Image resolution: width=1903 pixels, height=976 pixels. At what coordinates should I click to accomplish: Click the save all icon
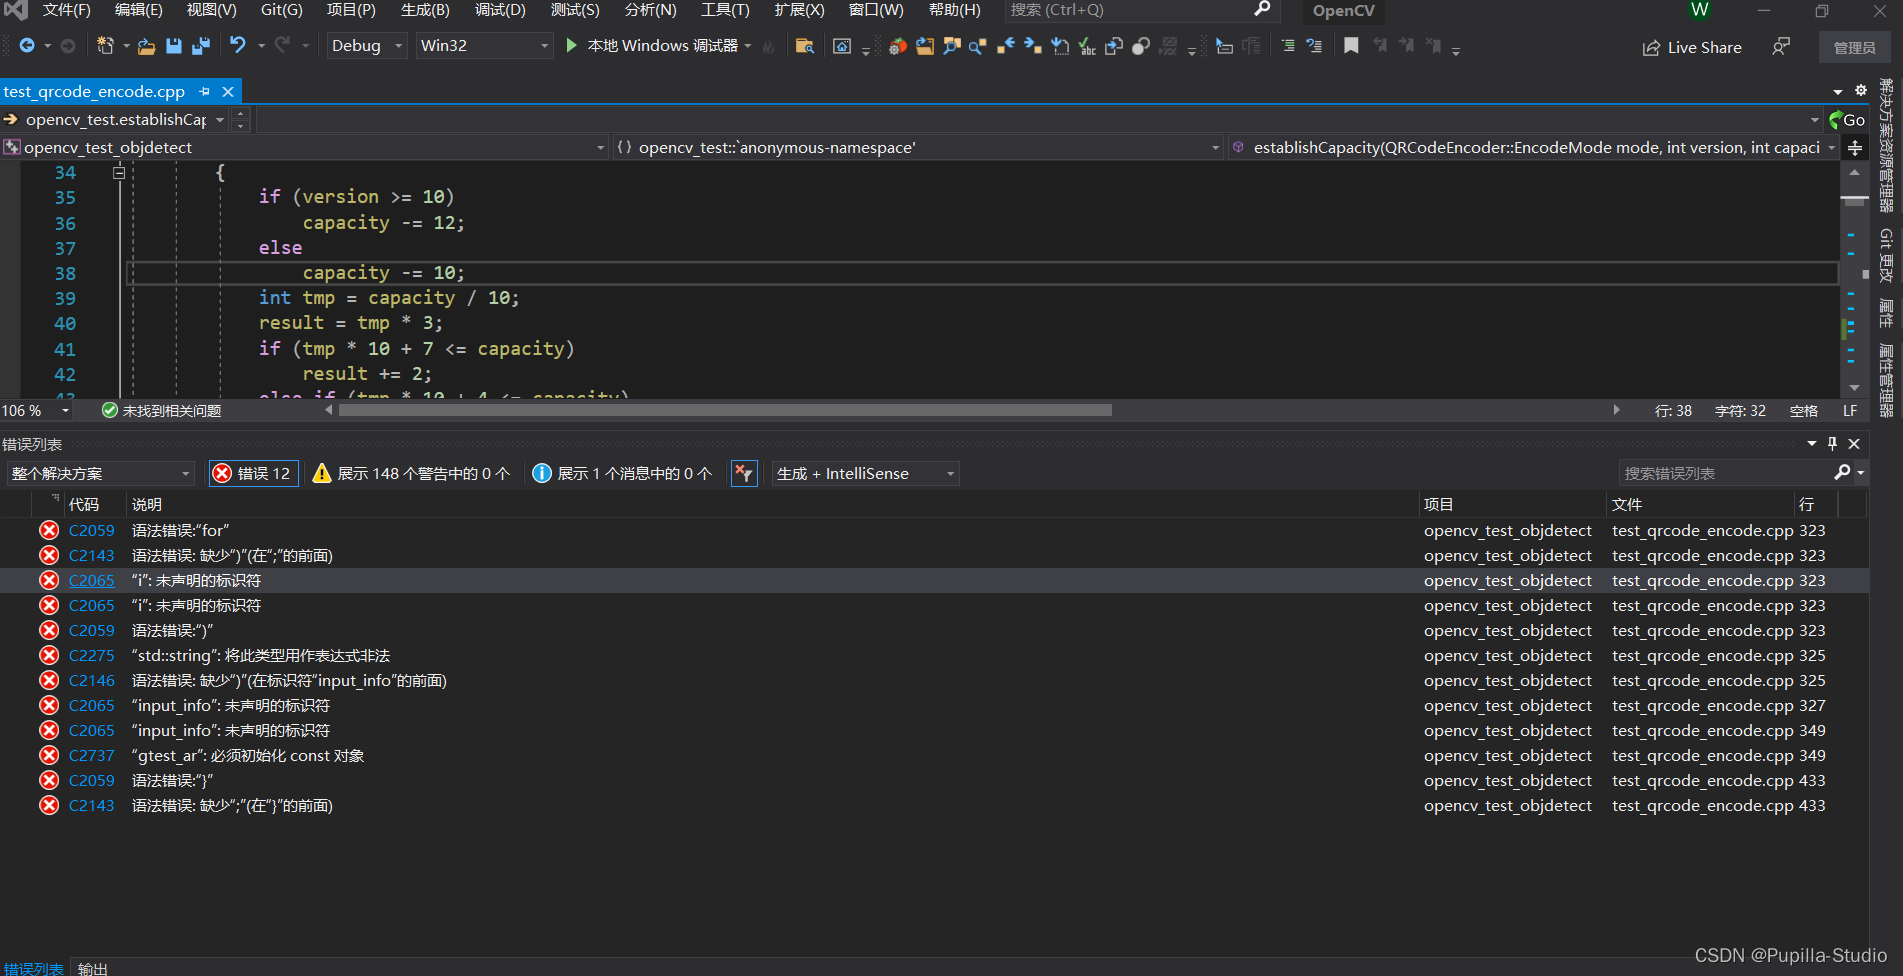tap(201, 46)
